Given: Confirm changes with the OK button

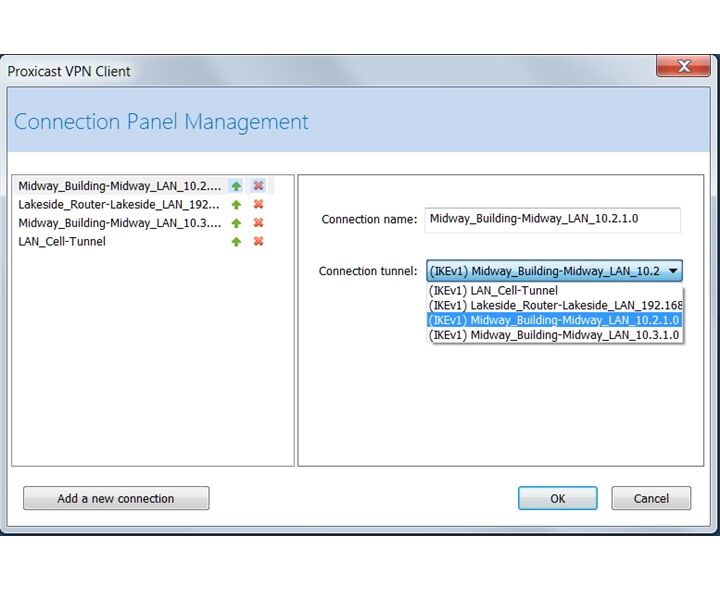Looking at the screenshot, I should pyautogui.click(x=557, y=498).
